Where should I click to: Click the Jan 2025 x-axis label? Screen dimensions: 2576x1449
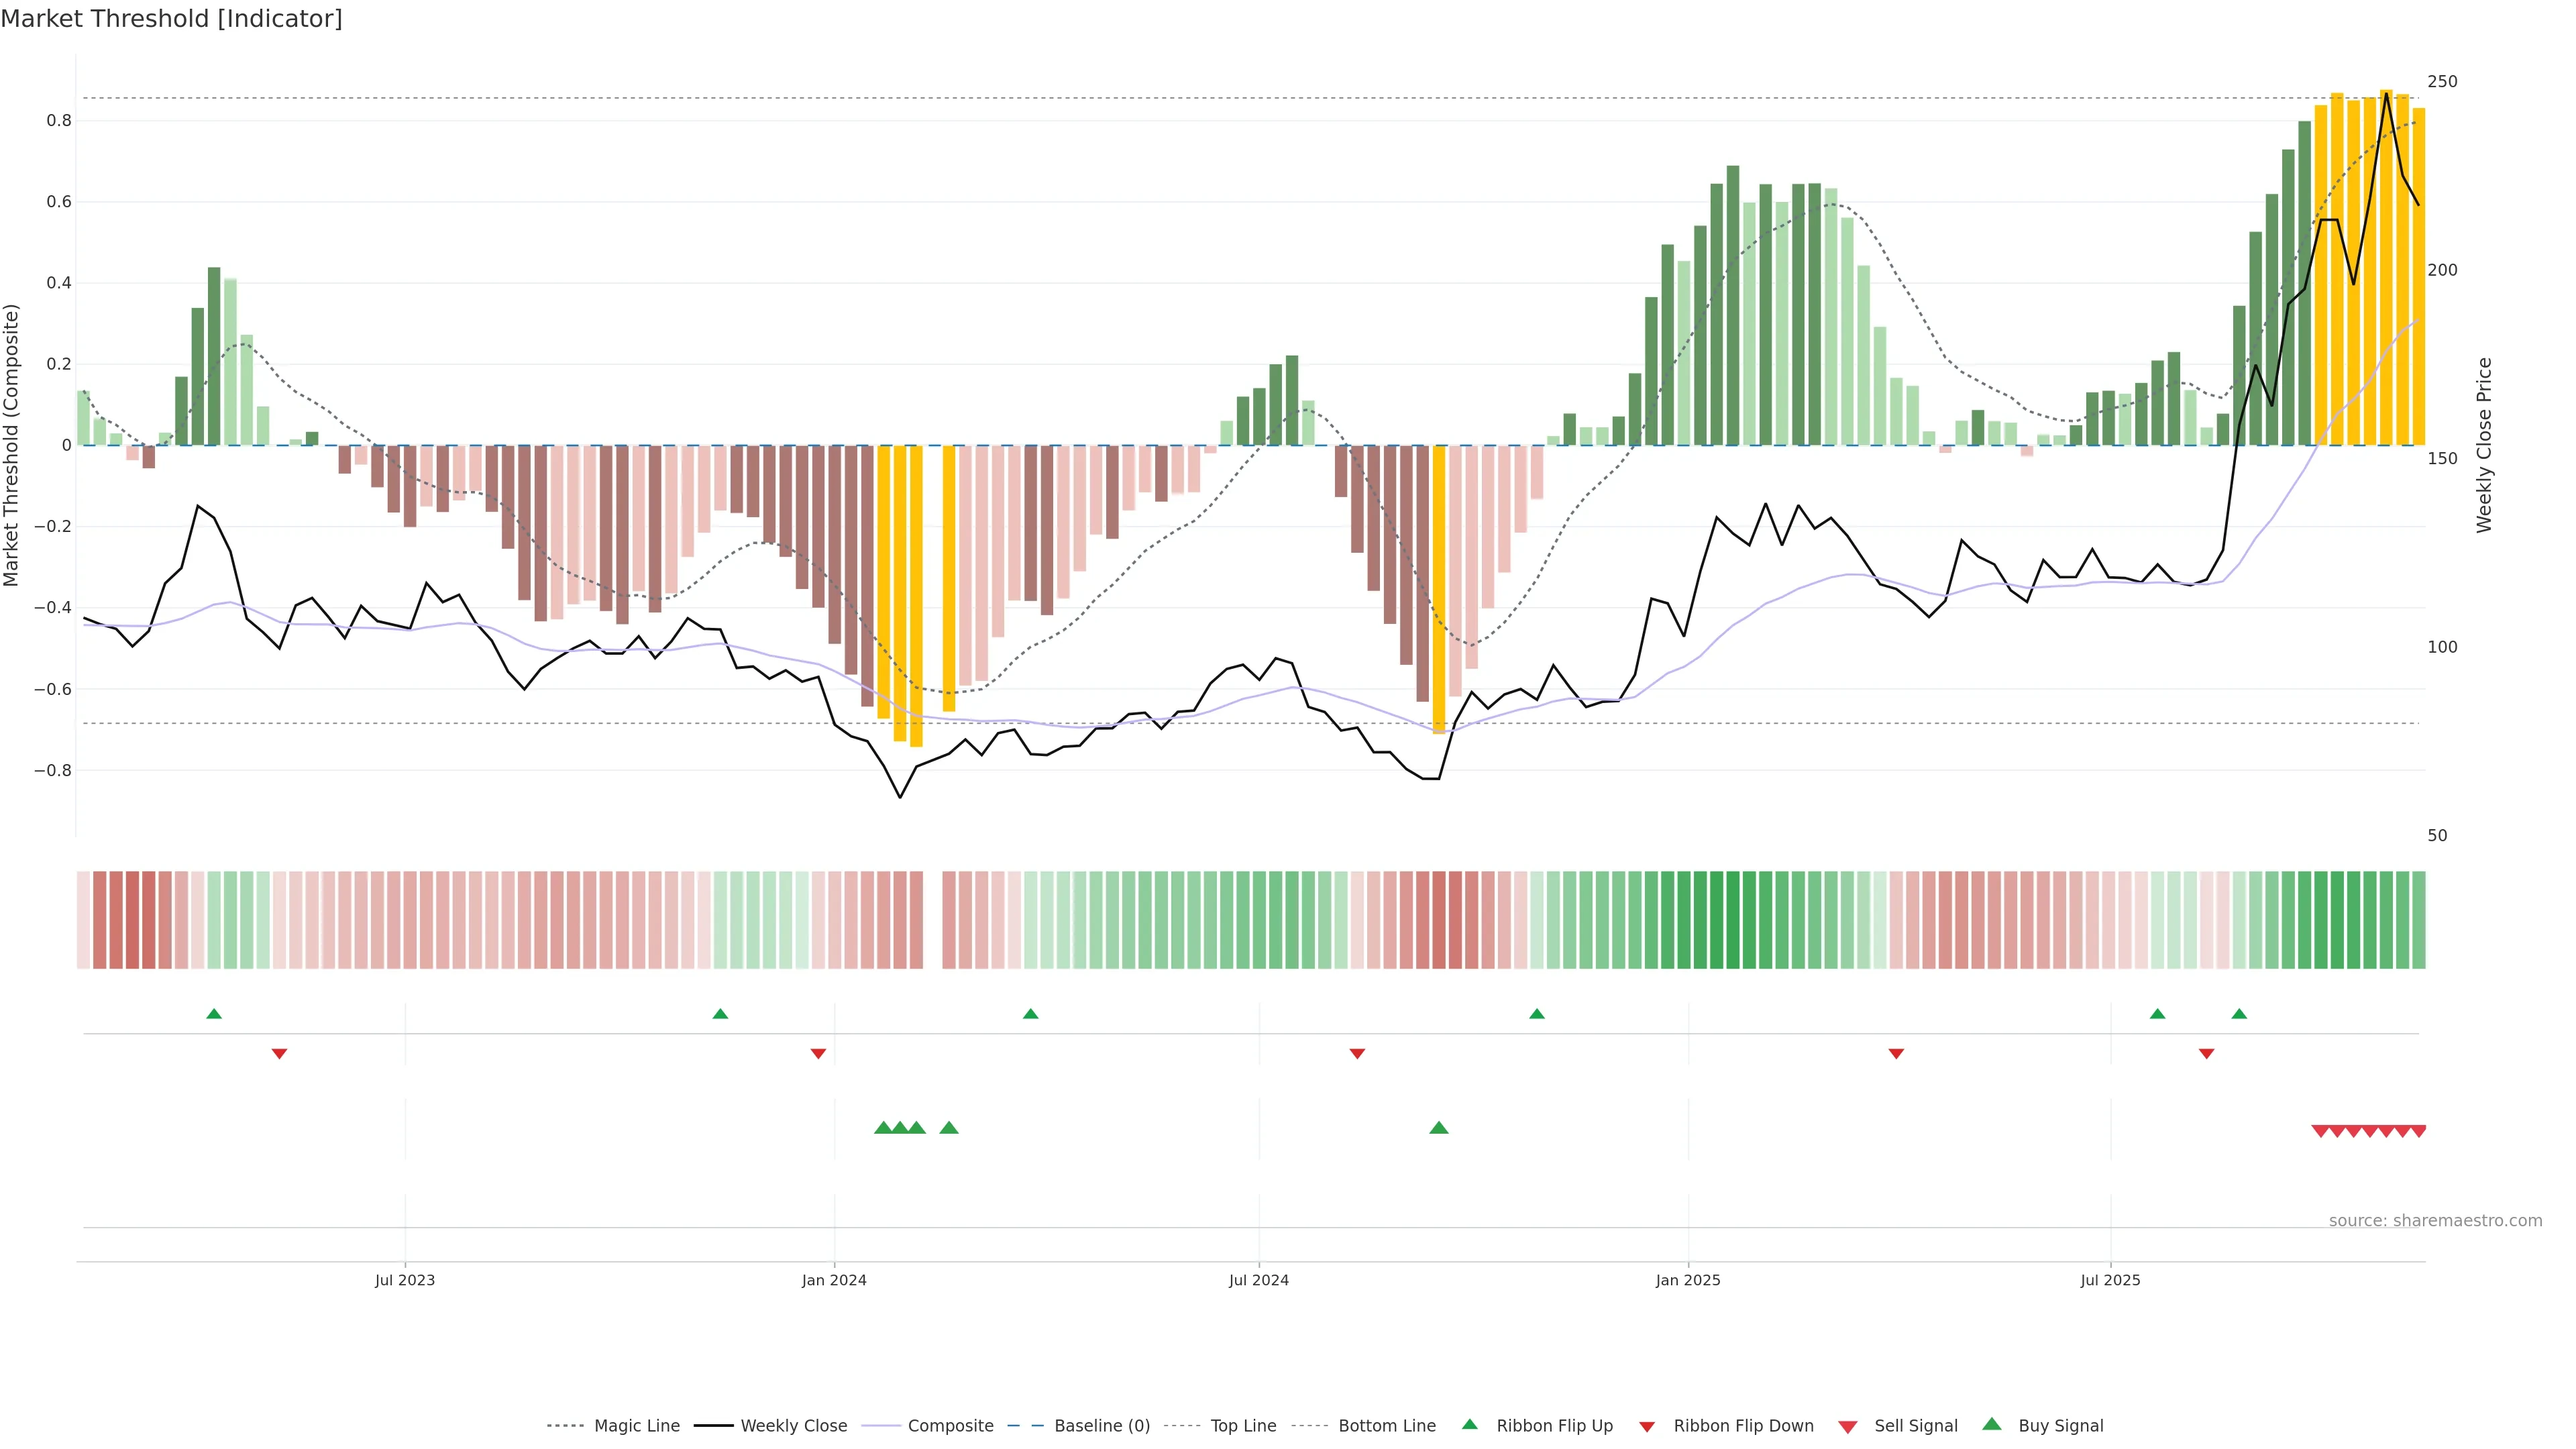coord(1688,1280)
